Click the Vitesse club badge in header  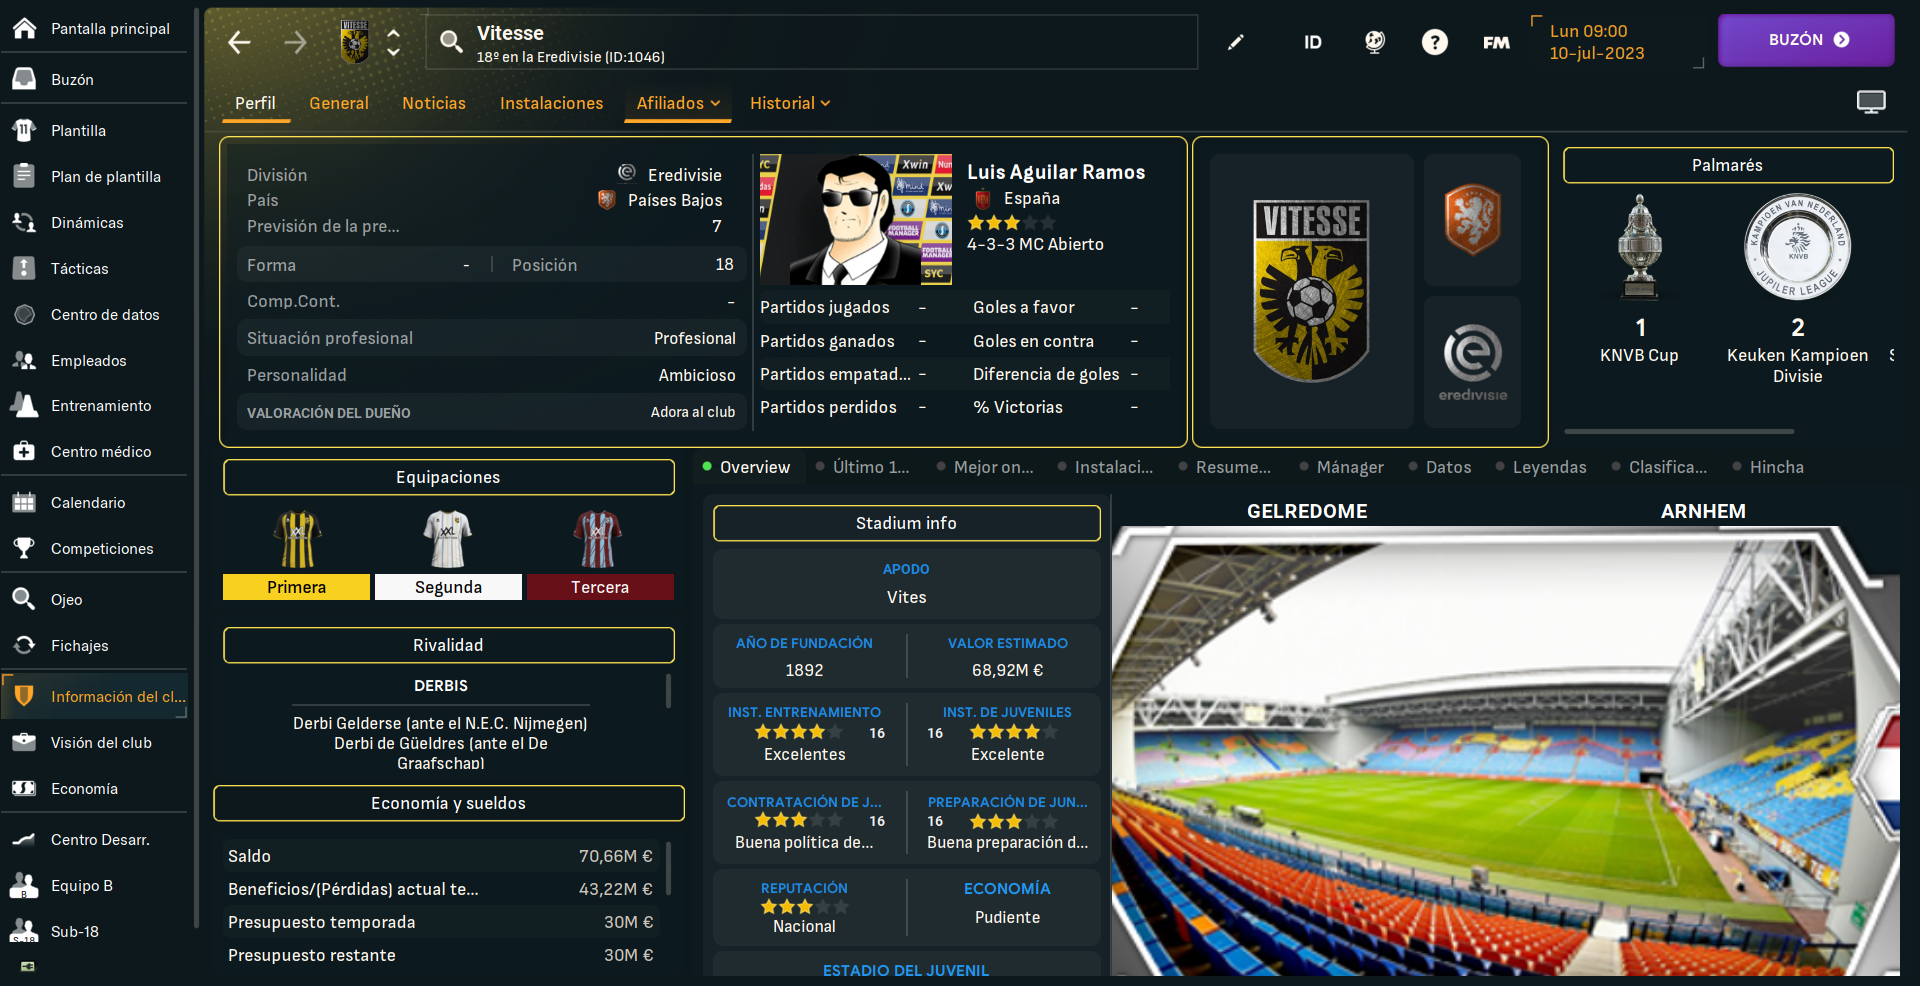pos(354,42)
